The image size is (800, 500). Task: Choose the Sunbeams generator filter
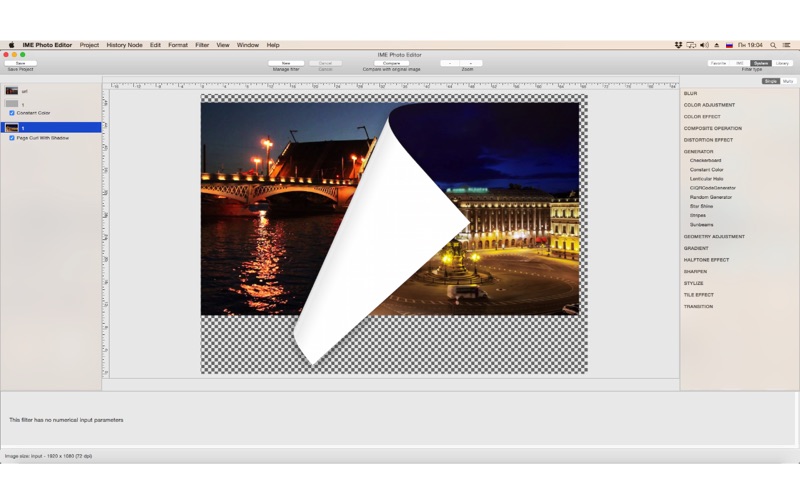click(x=702, y=224)
